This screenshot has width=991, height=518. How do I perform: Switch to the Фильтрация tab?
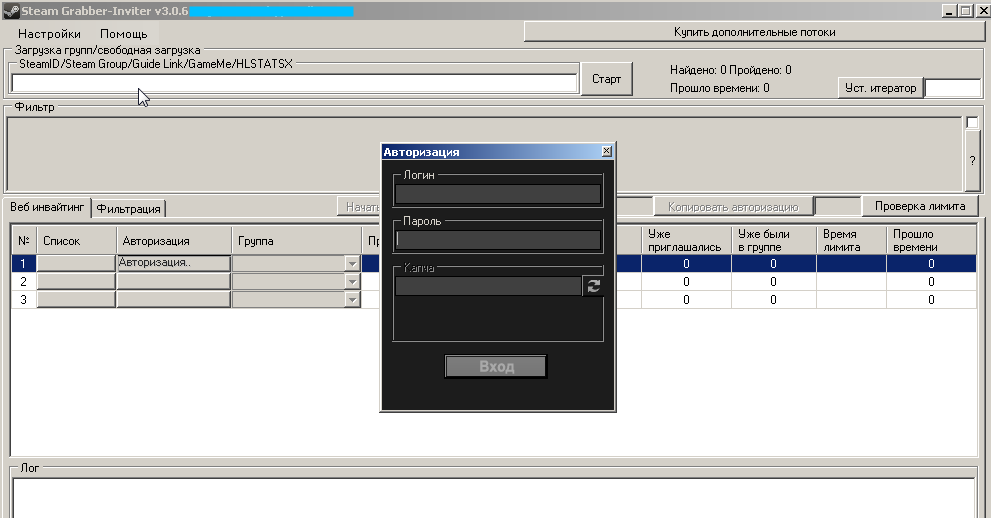(x=128, y=208)
